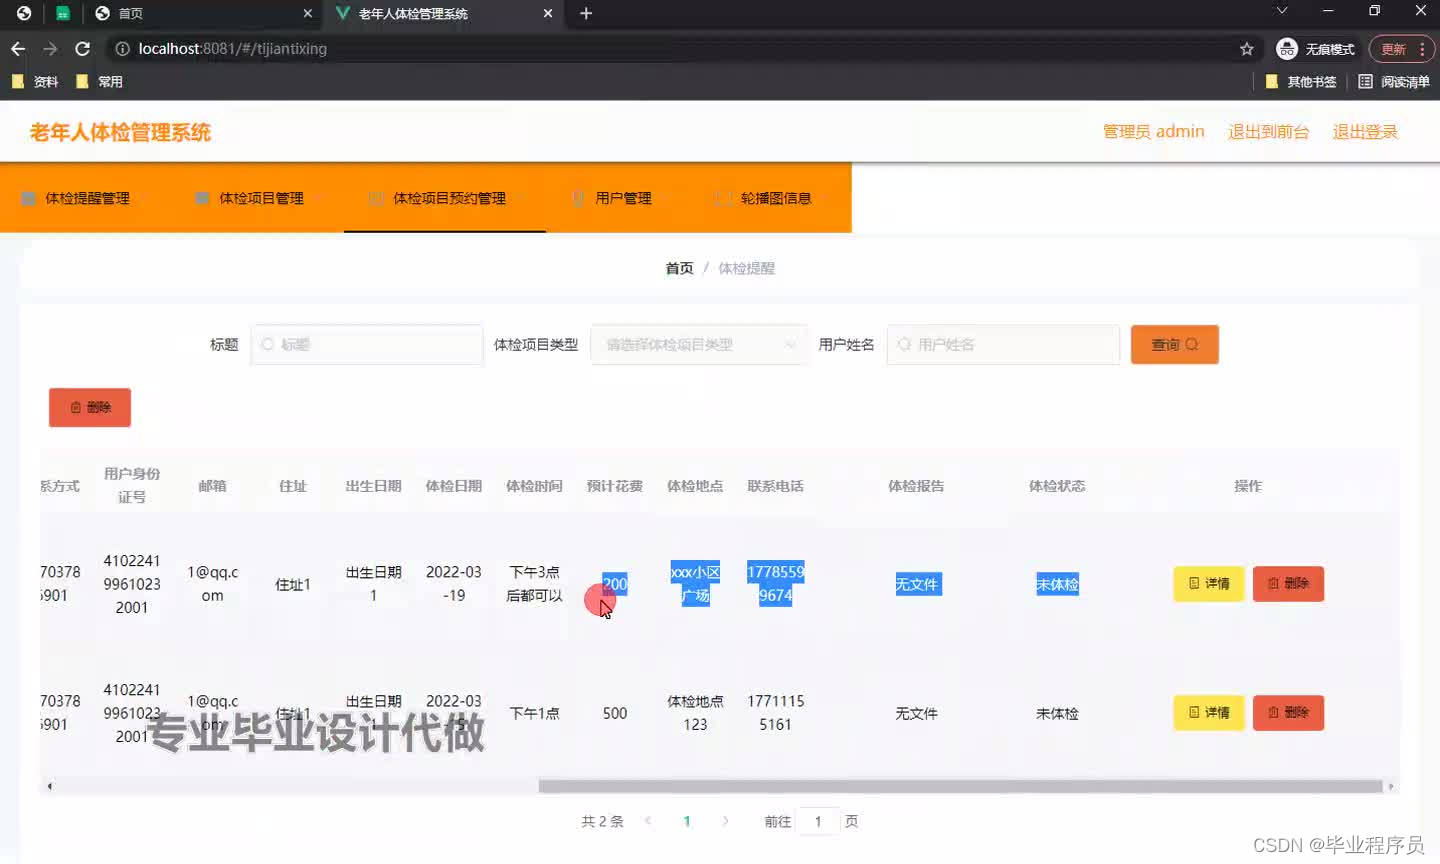Open the incognito mode indicator

[1315, 49]
